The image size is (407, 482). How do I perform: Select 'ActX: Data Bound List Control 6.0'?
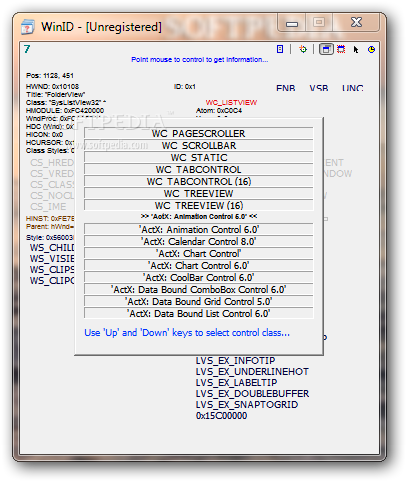[x=199, y=313]
